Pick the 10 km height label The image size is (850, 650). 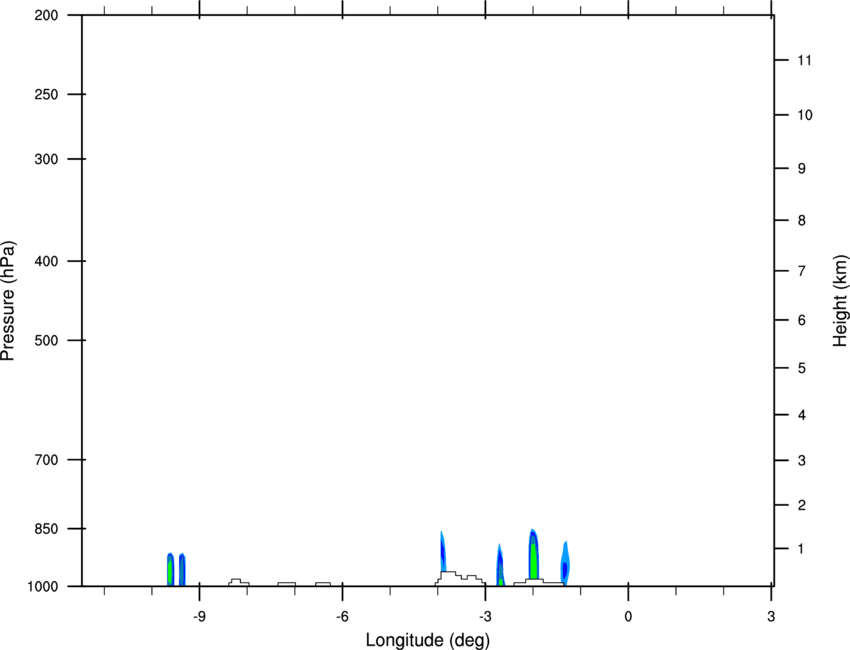click(x=805, y=115)
